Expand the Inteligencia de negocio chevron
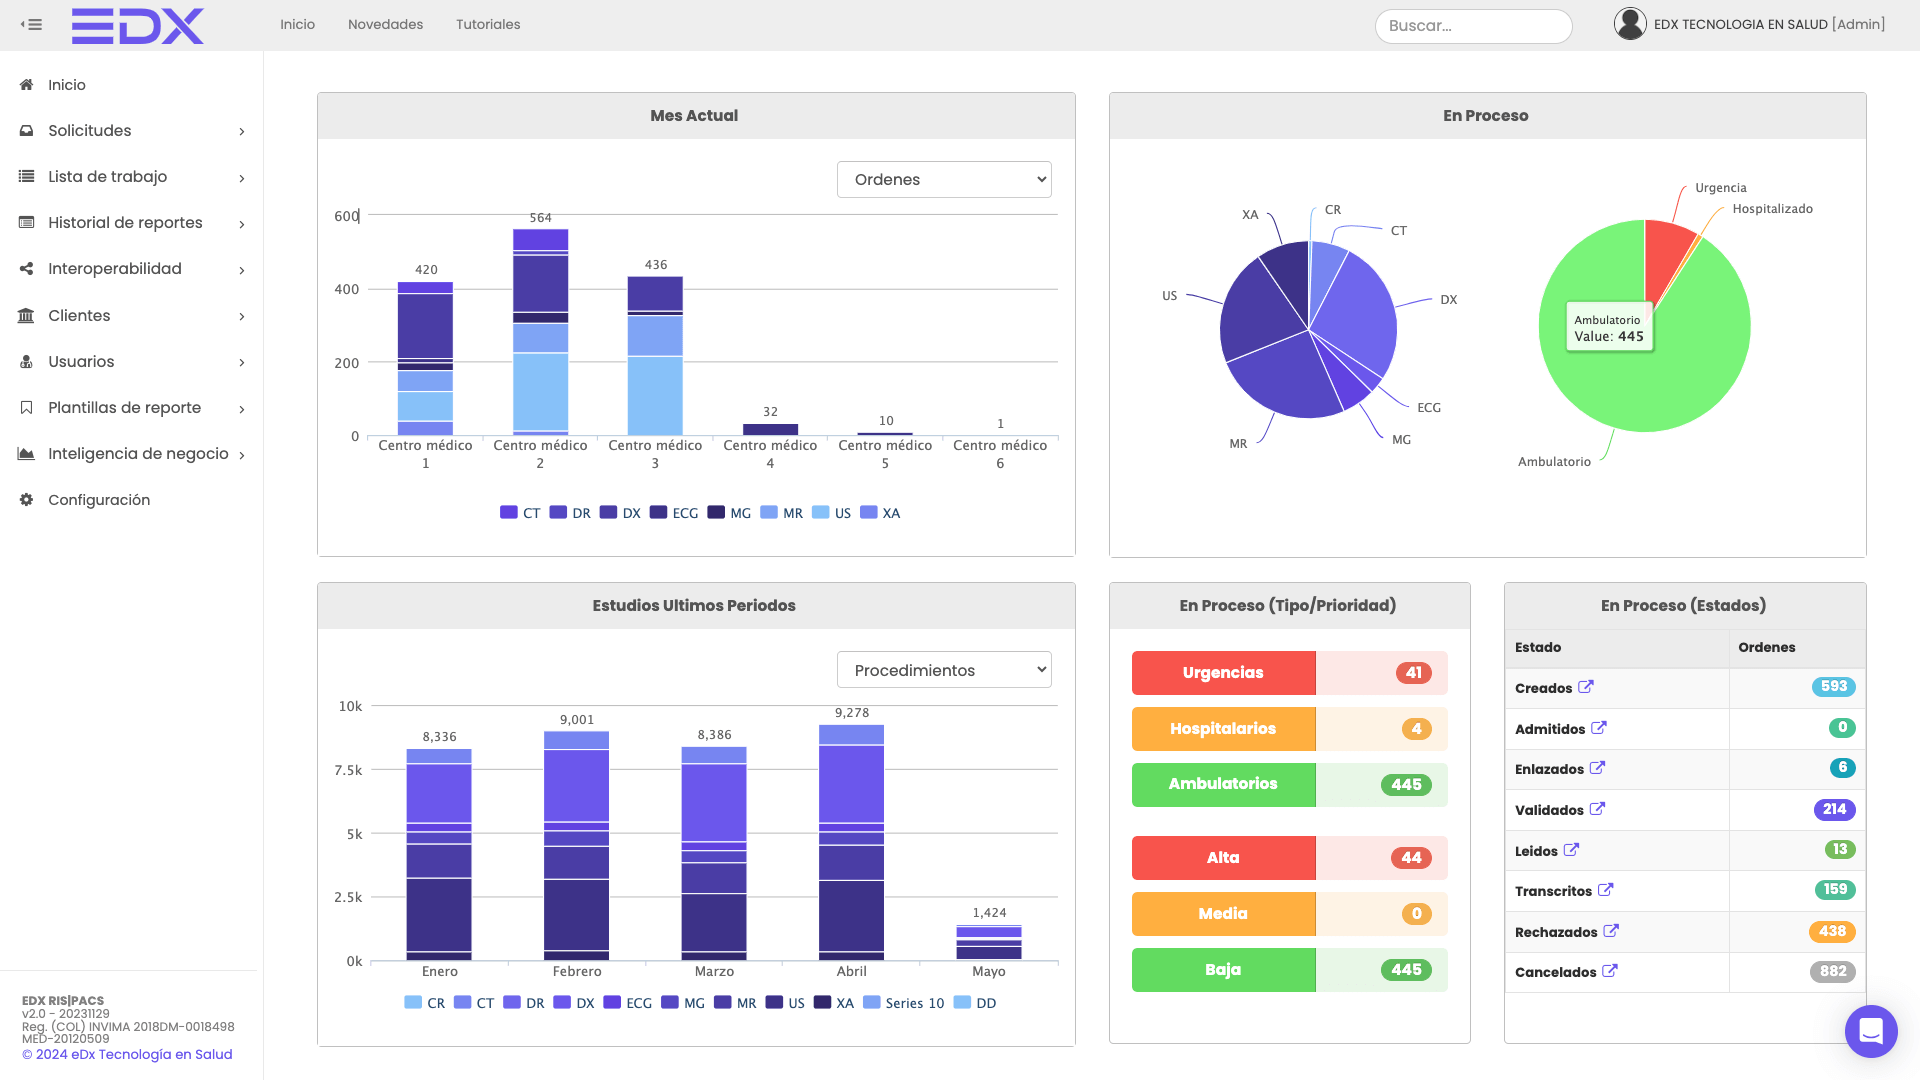 point(242,455)
